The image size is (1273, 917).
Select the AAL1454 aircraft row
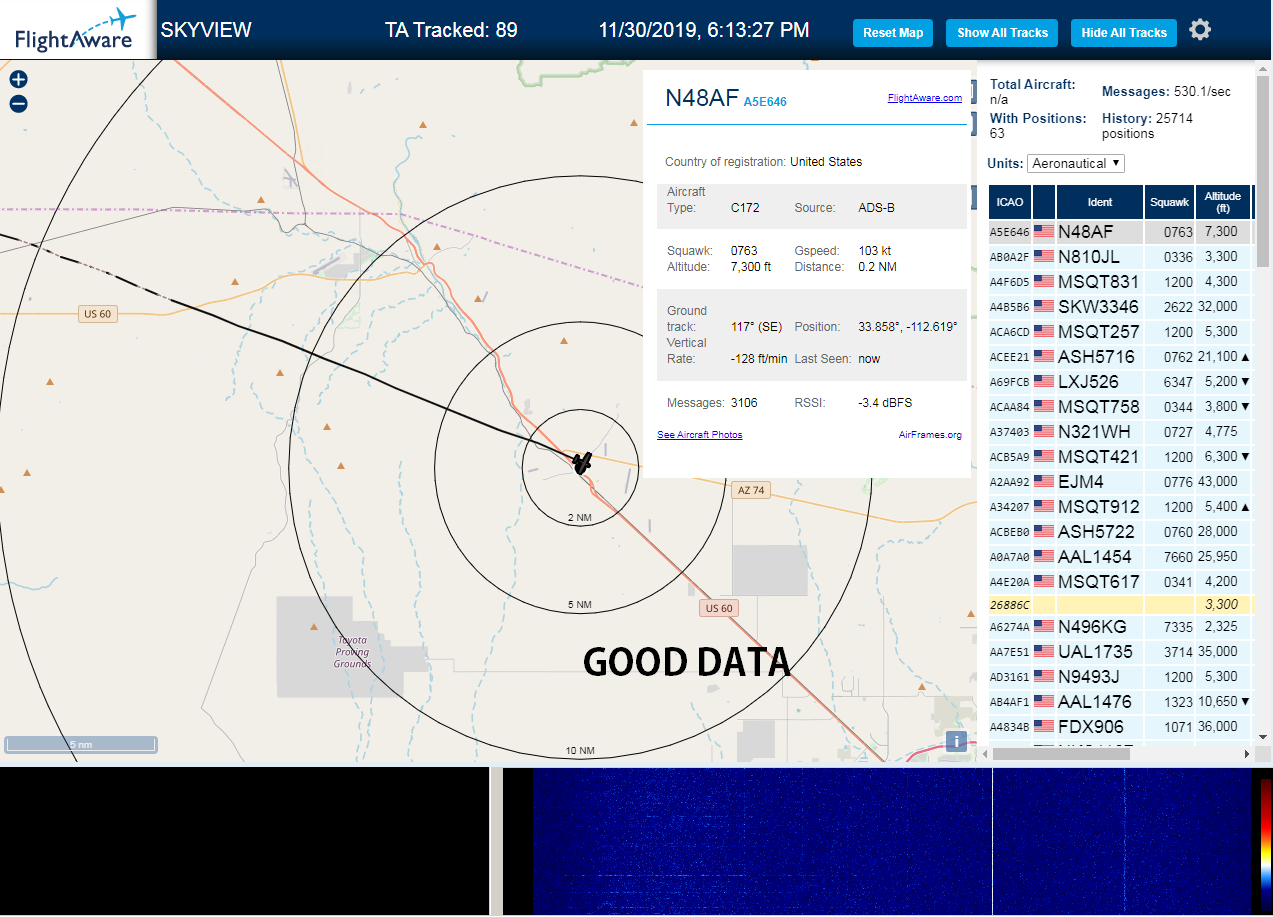click(1120, 557)
